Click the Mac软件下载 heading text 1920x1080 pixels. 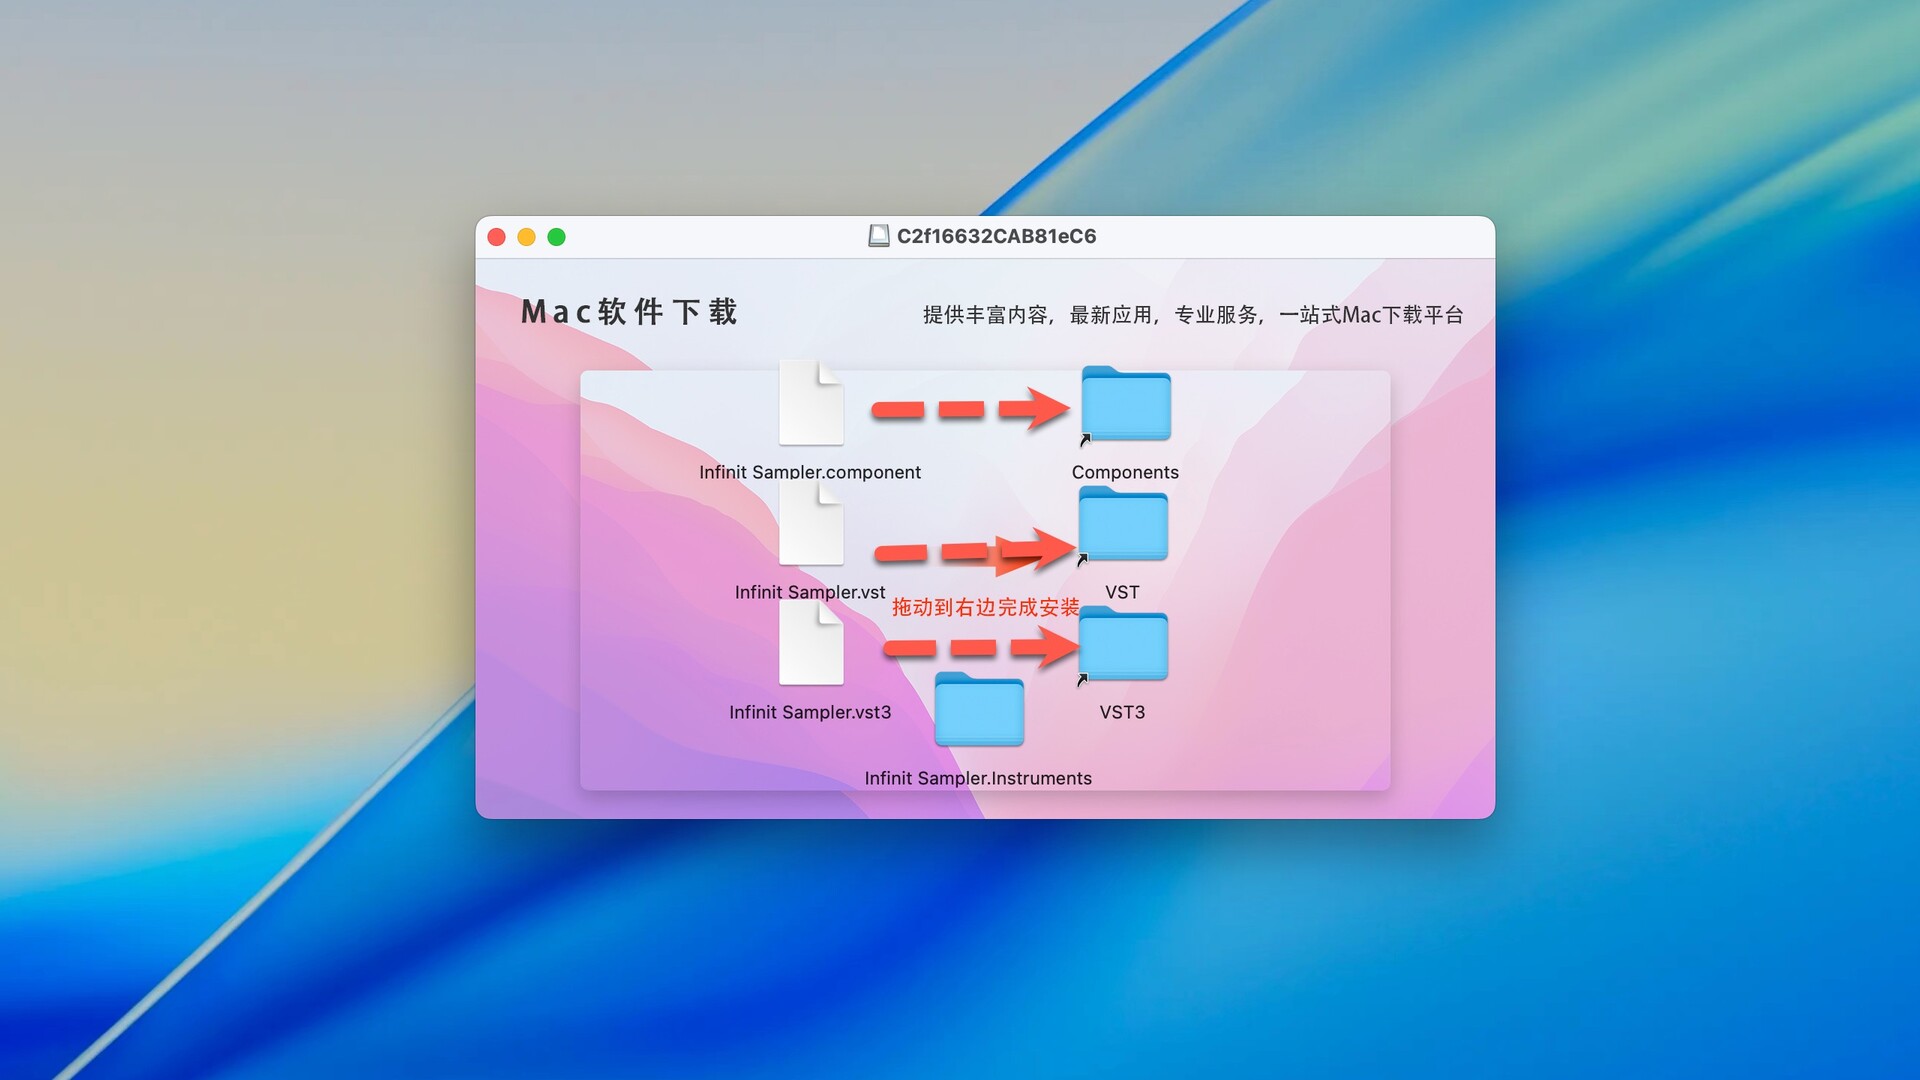pyautogui.click(x=629, y=312)
